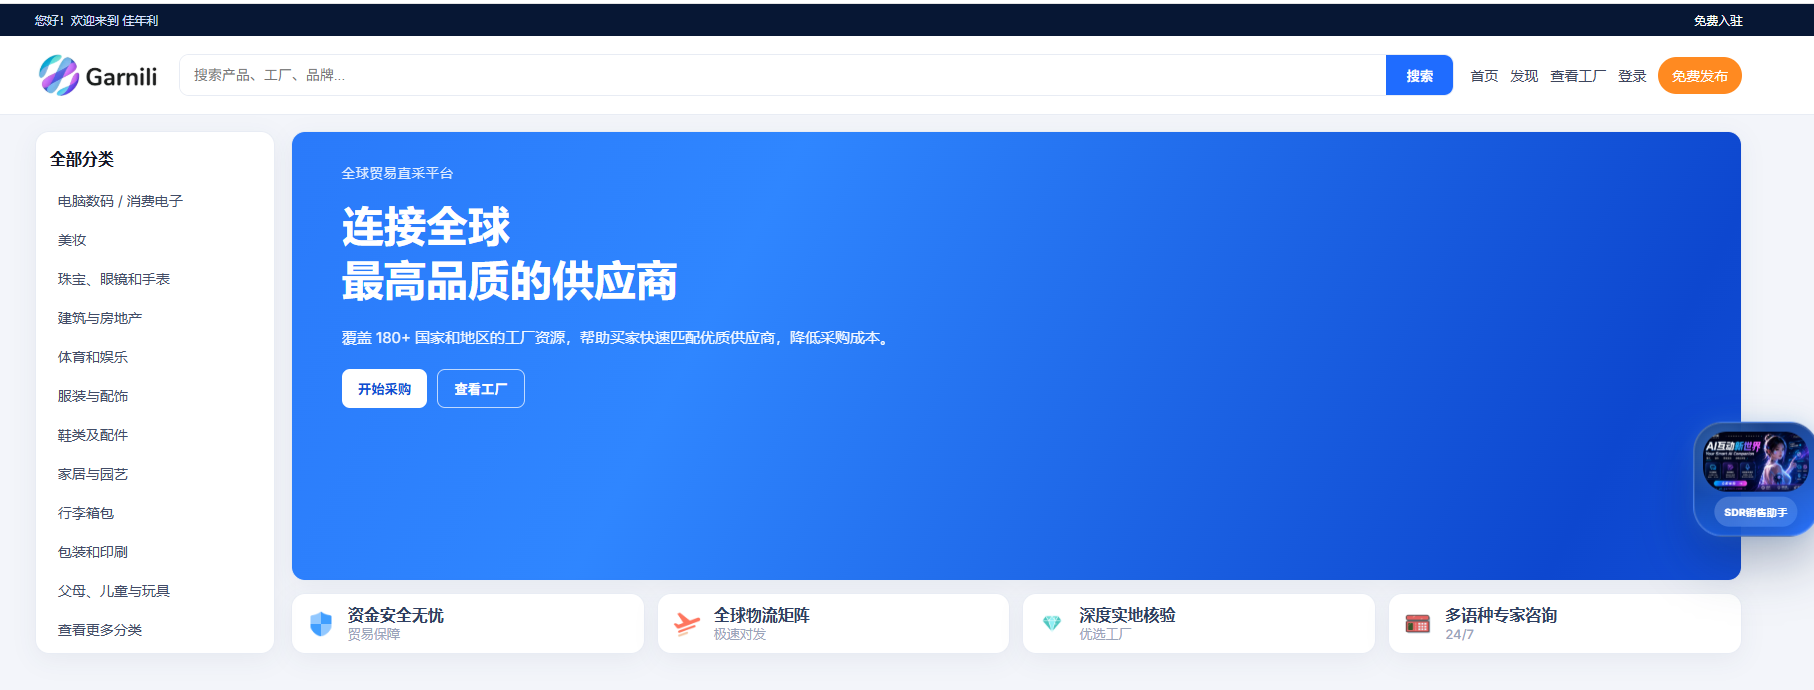Click the 最高品质的供应商 banner headline
This screenshot has height=690, width=1814.
(509, 281)
